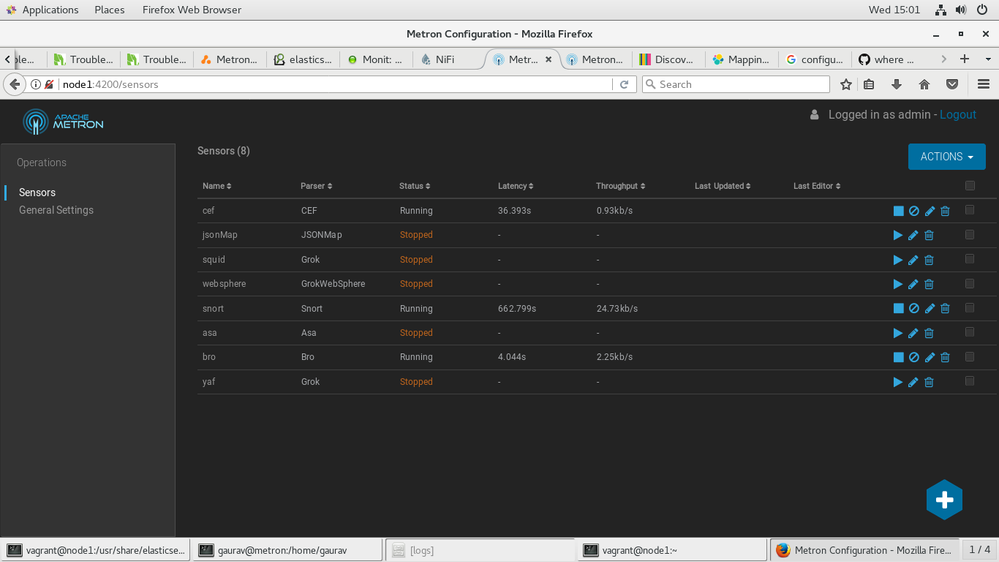
Task: Disable the bro sensor
Action: click(x=914, y=357)
